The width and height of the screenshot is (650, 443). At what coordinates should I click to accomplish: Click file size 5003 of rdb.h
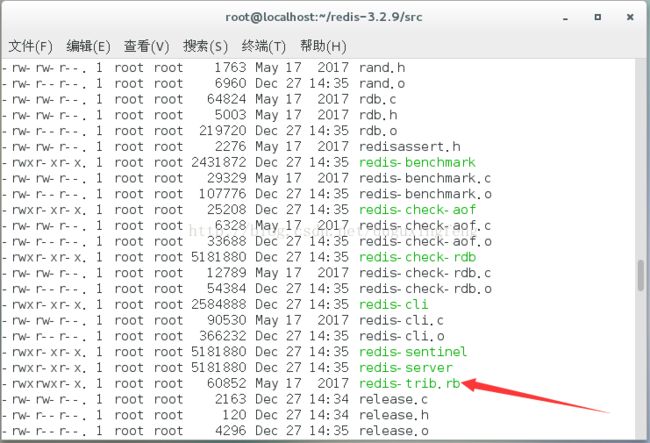(230, 115)
